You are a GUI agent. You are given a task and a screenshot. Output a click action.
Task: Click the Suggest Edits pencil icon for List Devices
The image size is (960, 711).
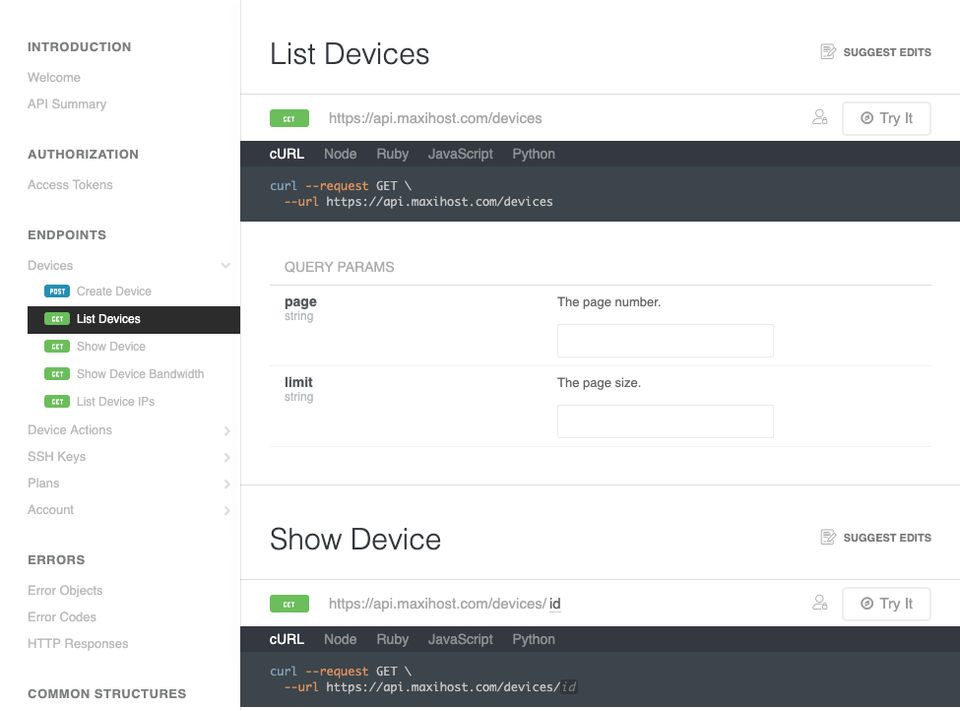pyautogui.click(x=828, y=52)
